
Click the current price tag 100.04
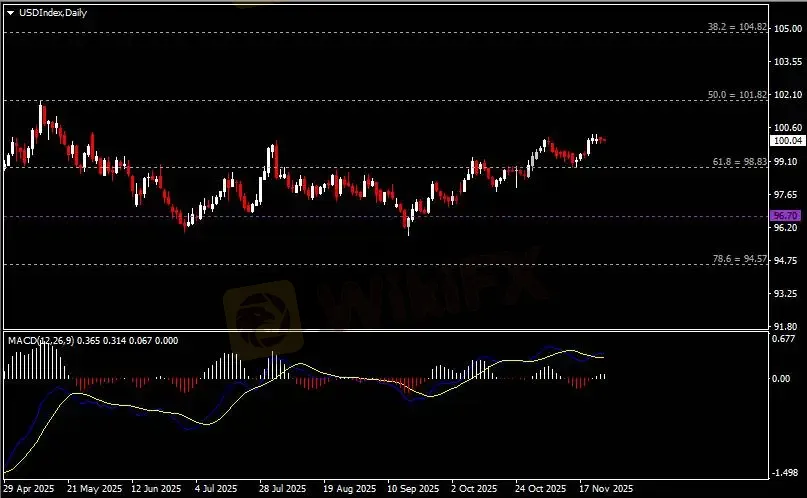click(787, 142)
